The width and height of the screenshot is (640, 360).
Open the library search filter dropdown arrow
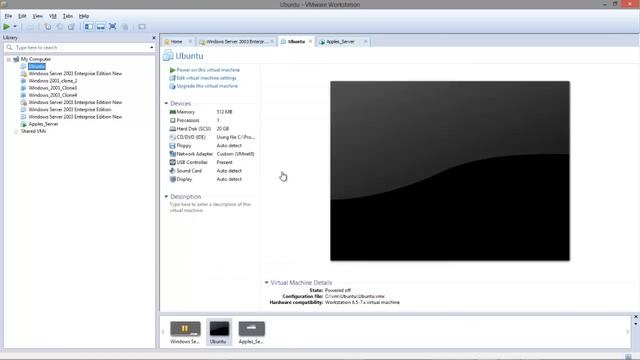(x=152, y=47)
